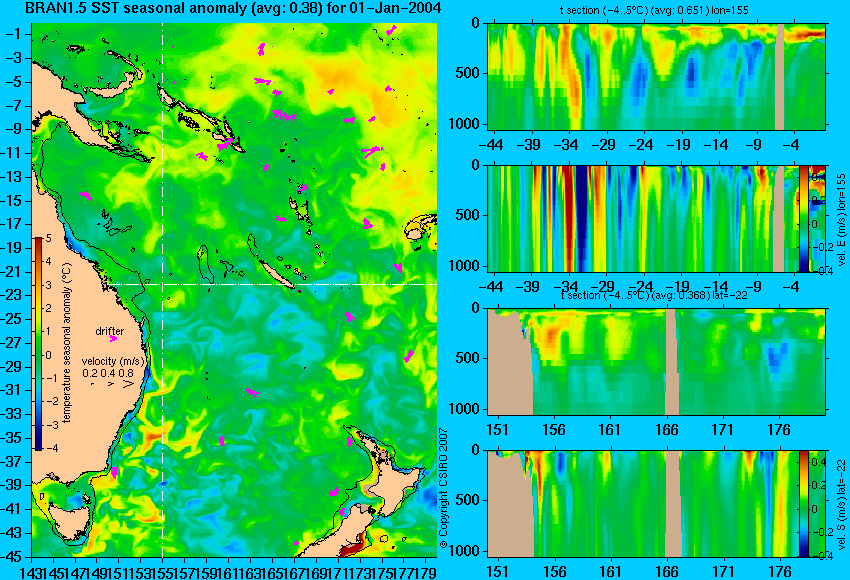Click the BRAN1.5 SST seasonal anomaly title
This screenshot has height=580, width=850.
pyautogui.click(x=234, y=8)
